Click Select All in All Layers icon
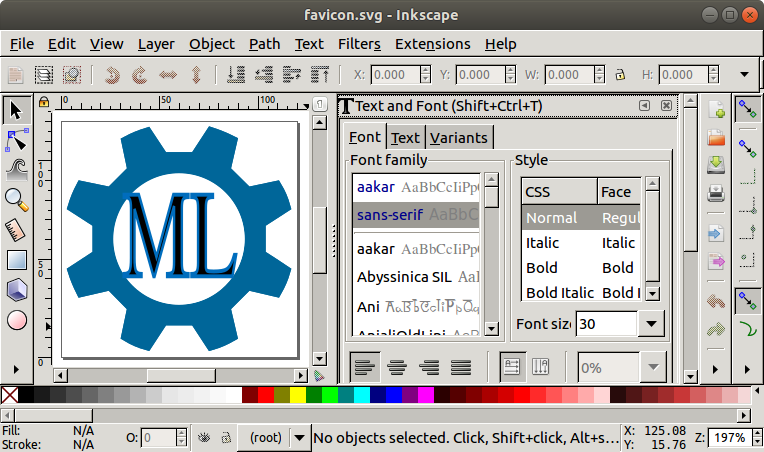The height and width of the screenshot is (452, 764). [x=44, y=75]
